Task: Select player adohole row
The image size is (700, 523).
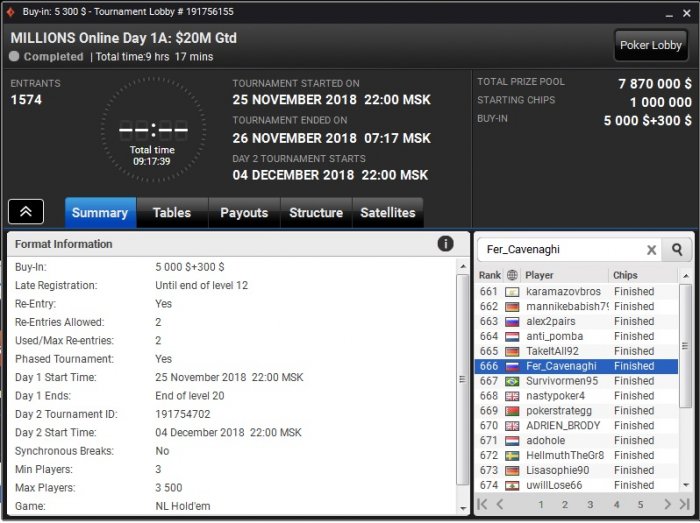Action: pyautogui.click(x=577, y=440)
